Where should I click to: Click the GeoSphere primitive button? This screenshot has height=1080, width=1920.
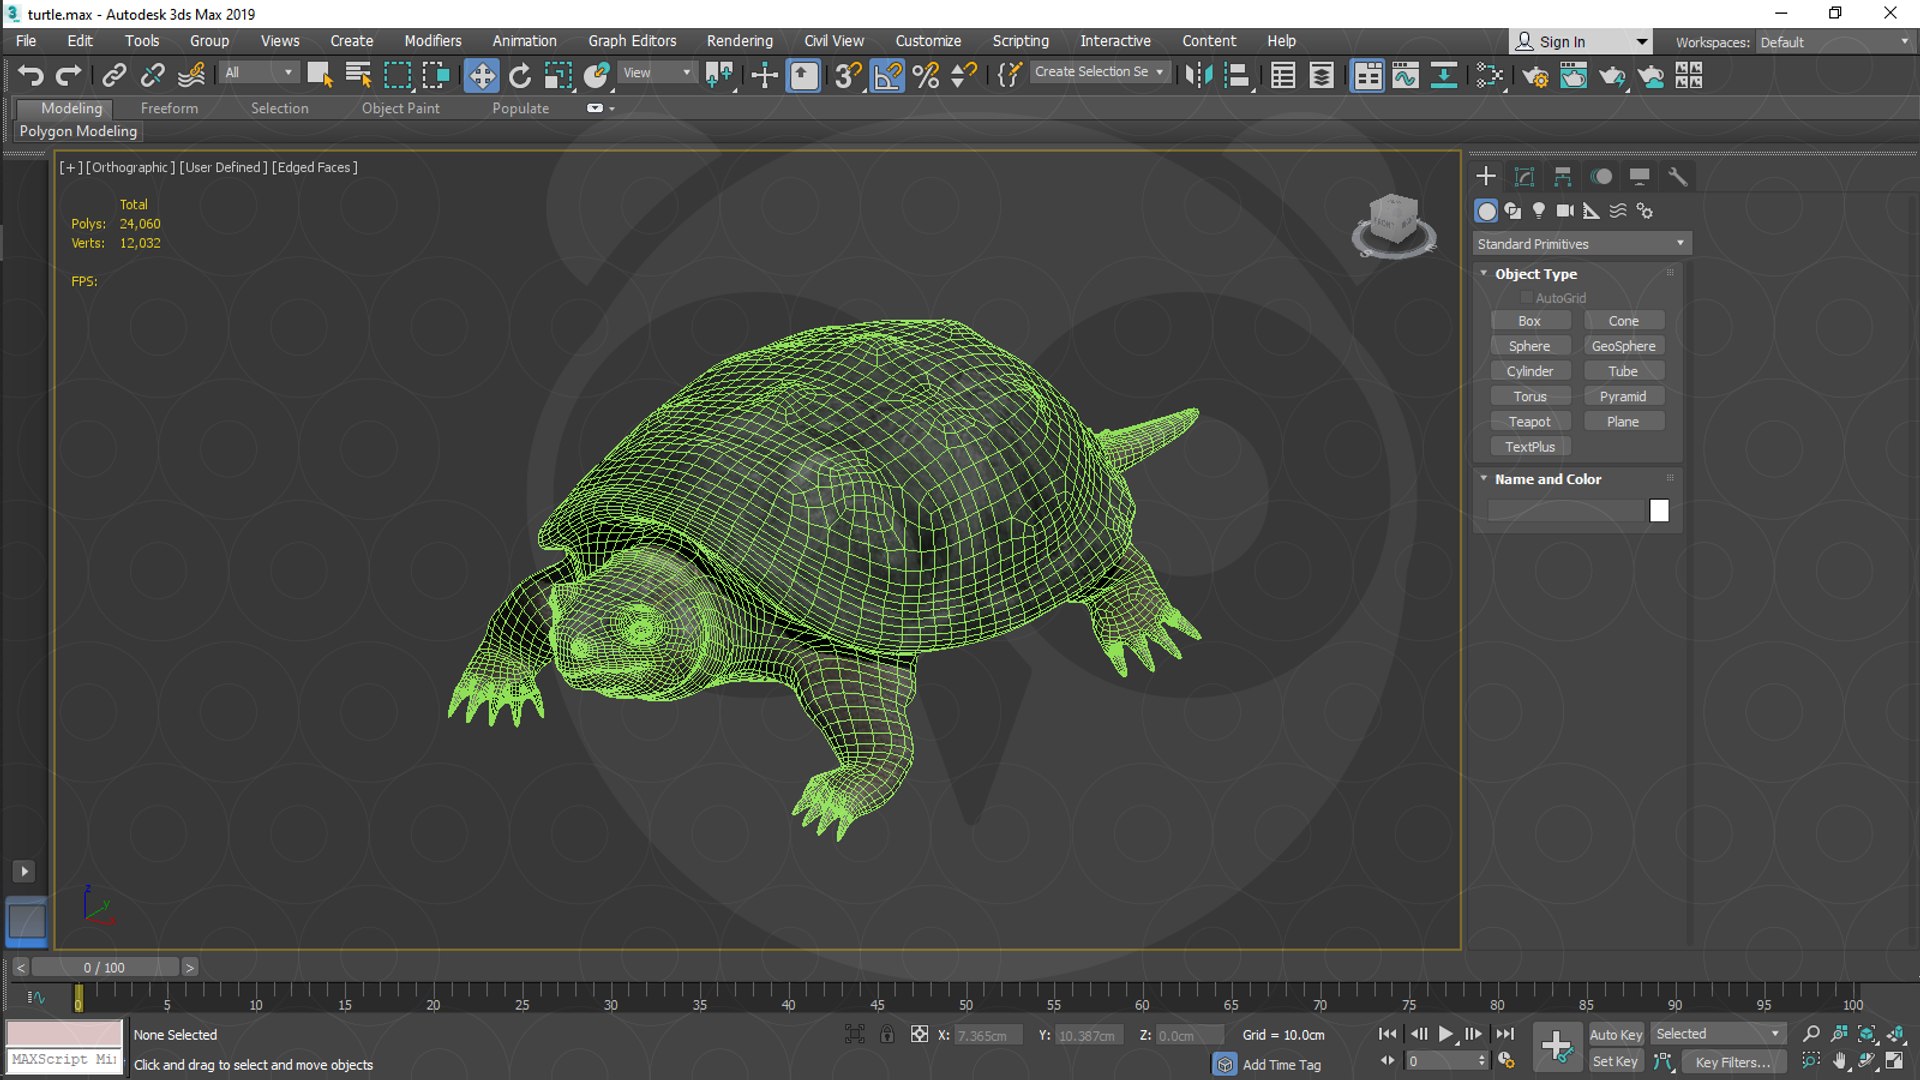pyautogui.click(x=1623, y=346)
